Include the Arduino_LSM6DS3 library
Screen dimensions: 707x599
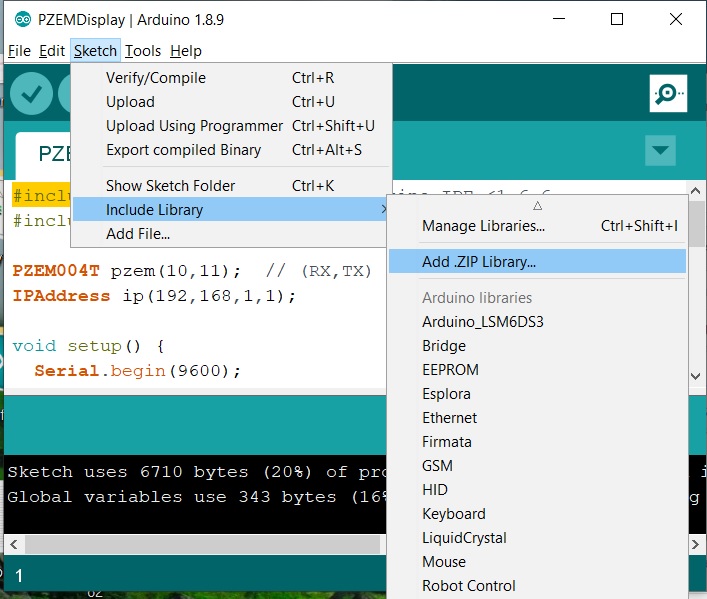537,322
